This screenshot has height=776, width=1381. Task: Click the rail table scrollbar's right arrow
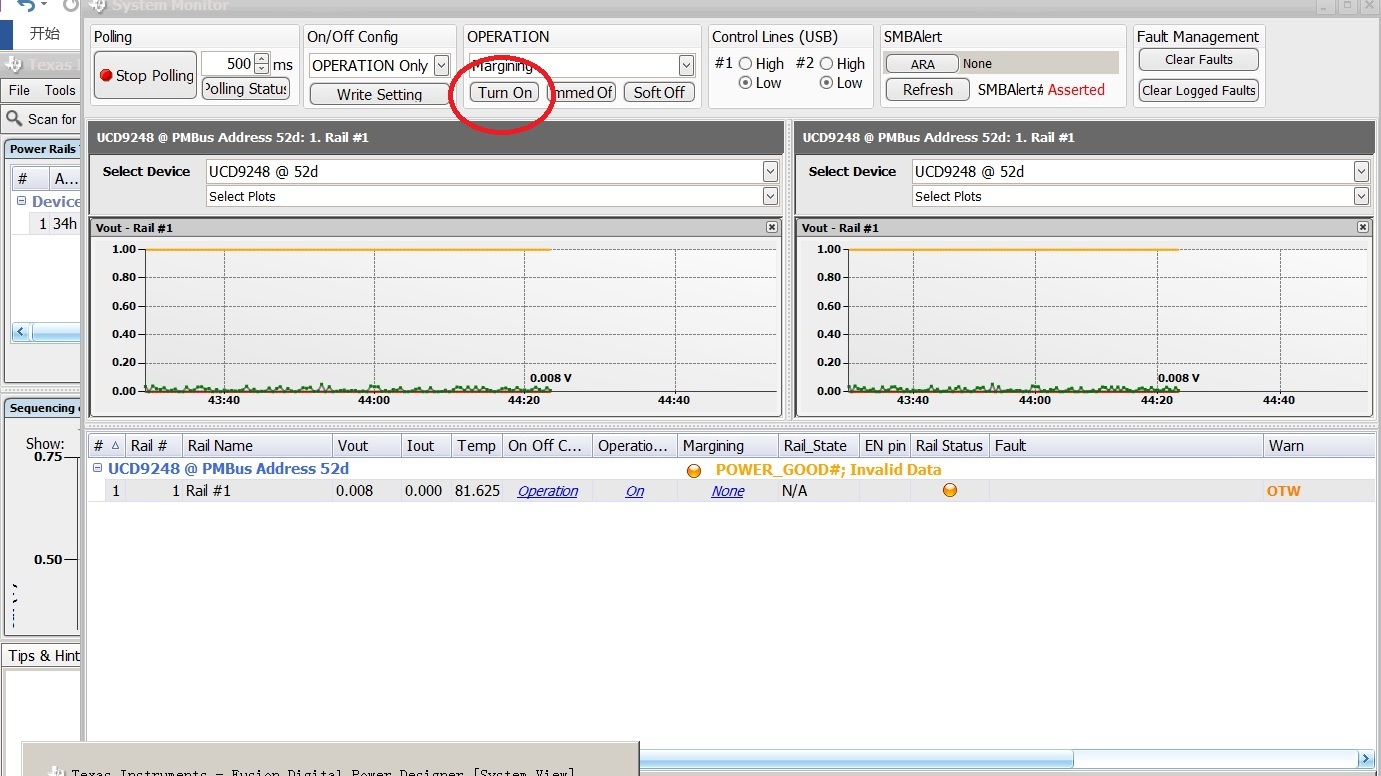coord(1366,760)
